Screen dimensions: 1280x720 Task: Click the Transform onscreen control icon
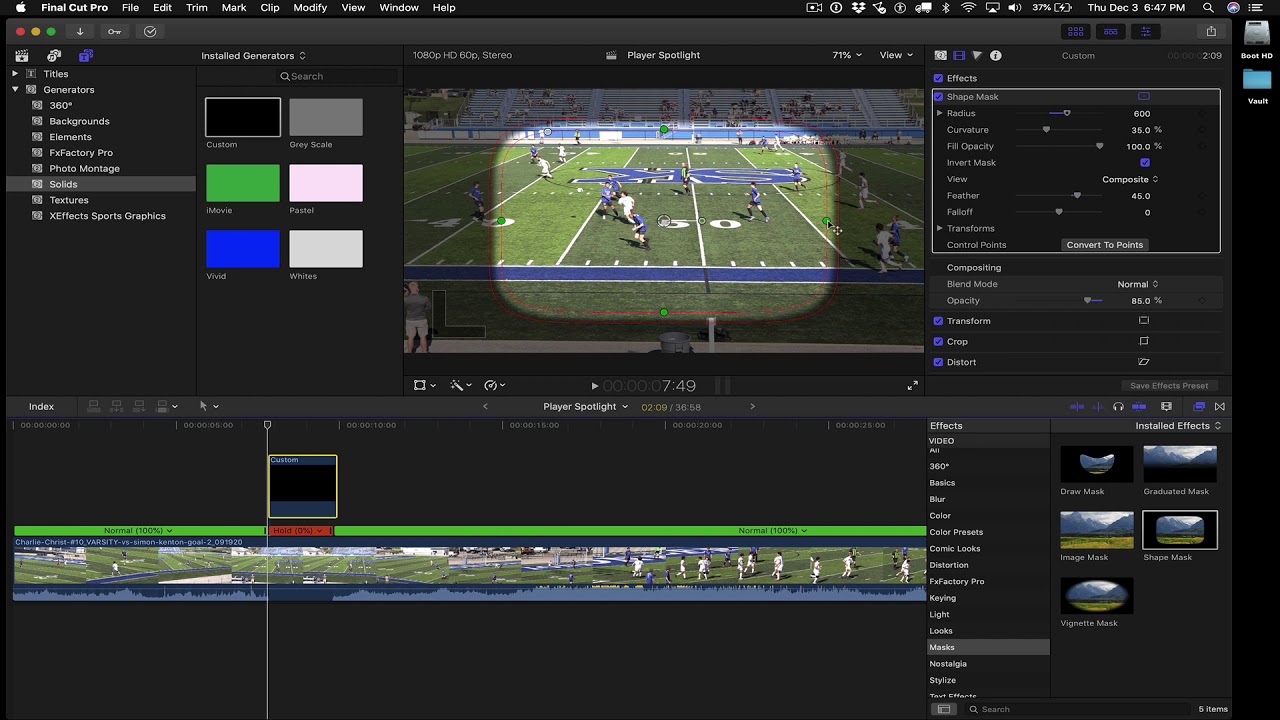[x=1144, y=321]
